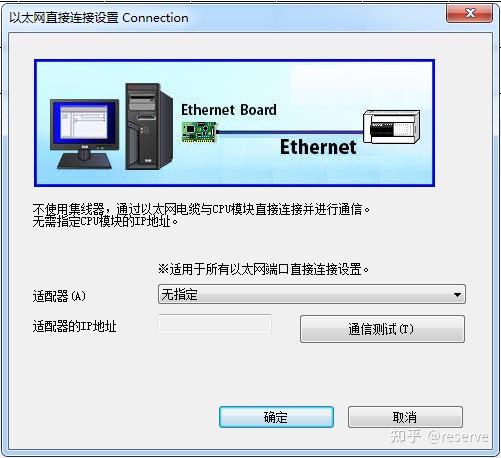Click the blue Ethernet cable line
501x458 pixels.
290,132
